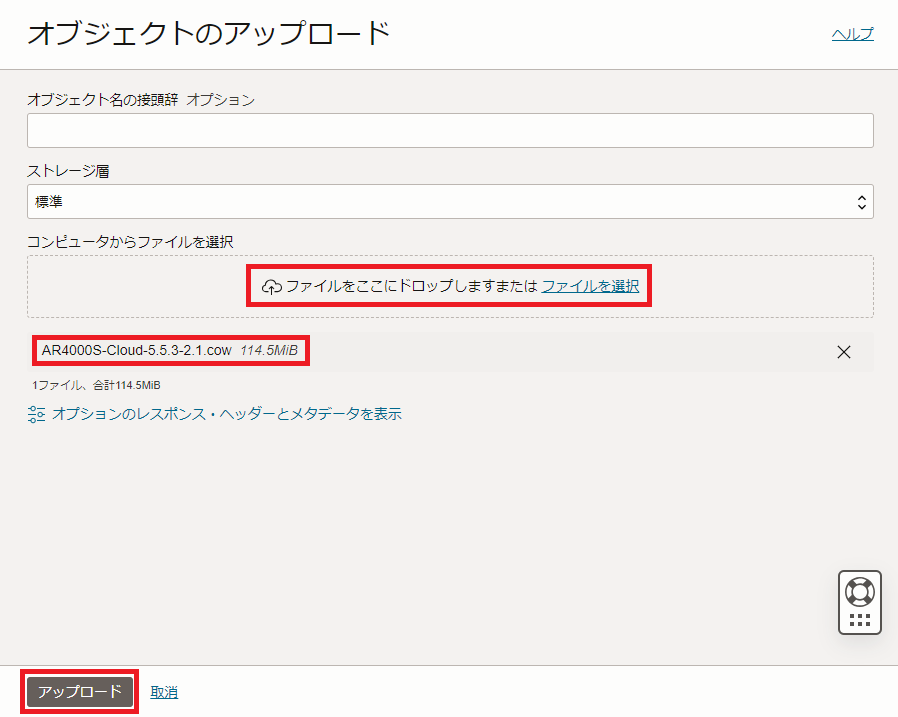Screen dimensions: 898x717
Task: Click the sliders icon beside optional headers link
Action: point(37,414)
